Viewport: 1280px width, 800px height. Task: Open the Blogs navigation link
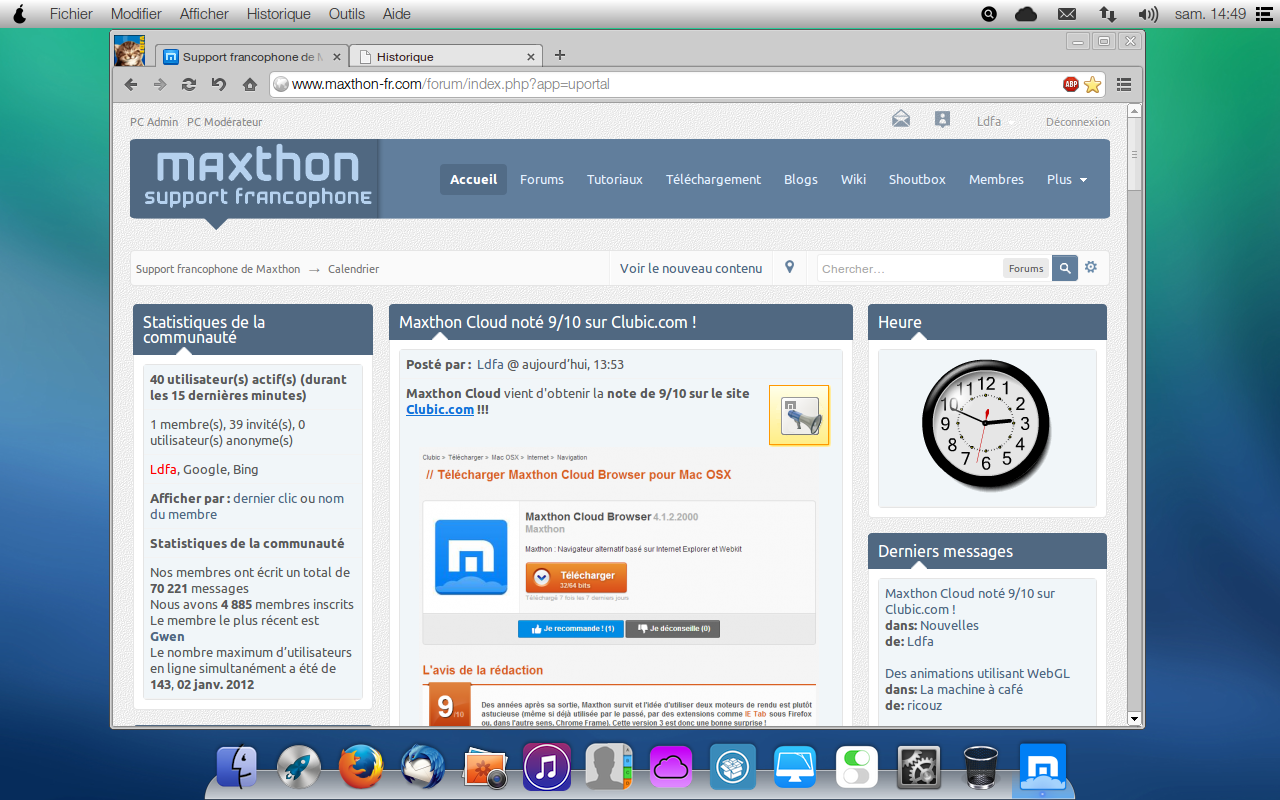801,180
